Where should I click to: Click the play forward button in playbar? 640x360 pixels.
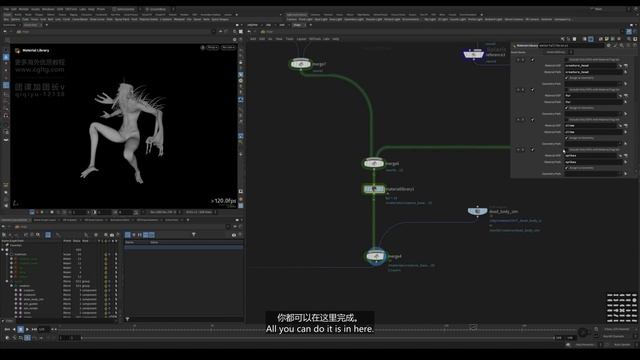pyautogui.click(x=27, y=329)
